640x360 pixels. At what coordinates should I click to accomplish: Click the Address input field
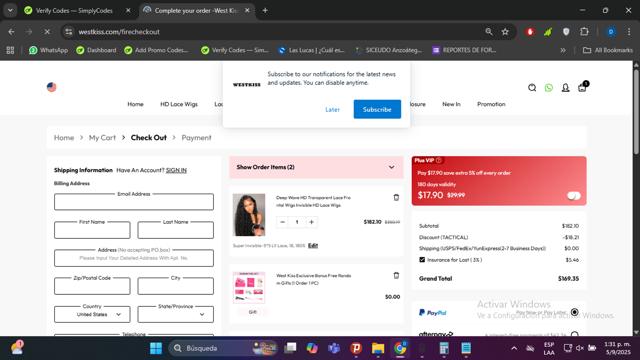[134, 258]
